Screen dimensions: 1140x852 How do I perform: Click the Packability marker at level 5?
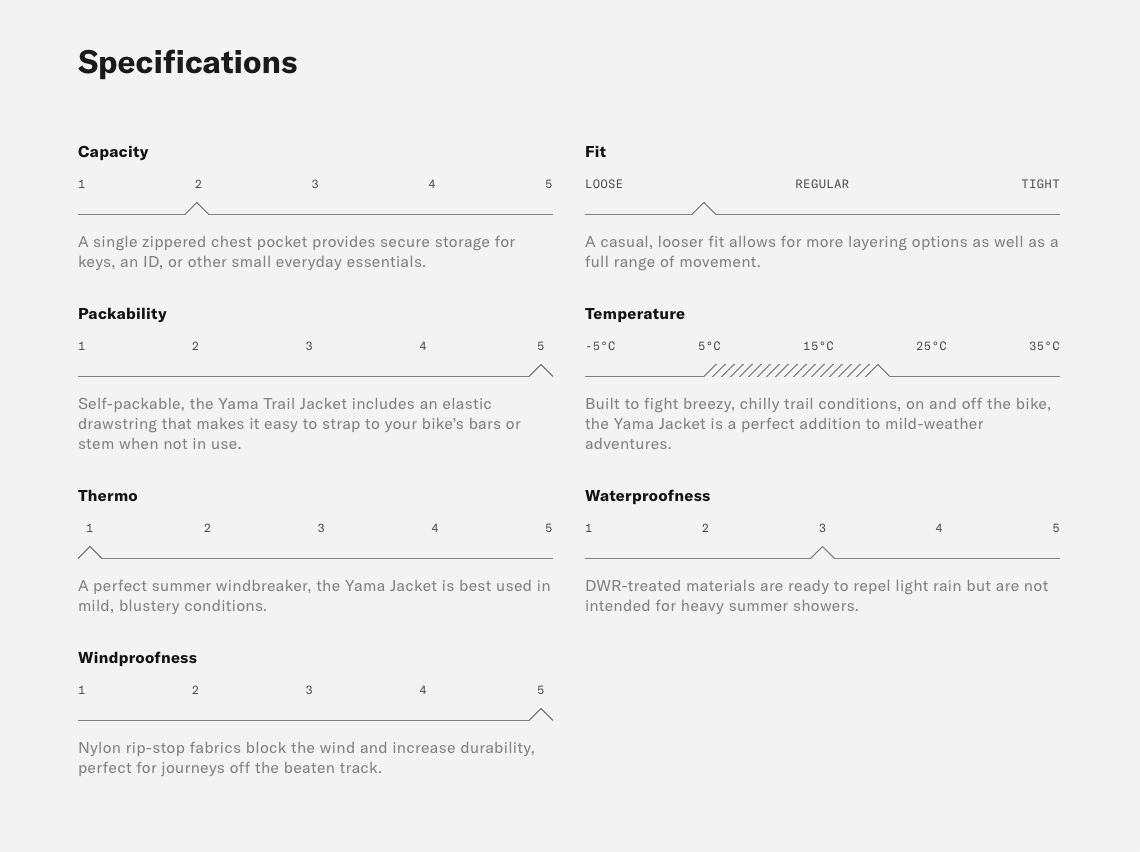(541, 370)
